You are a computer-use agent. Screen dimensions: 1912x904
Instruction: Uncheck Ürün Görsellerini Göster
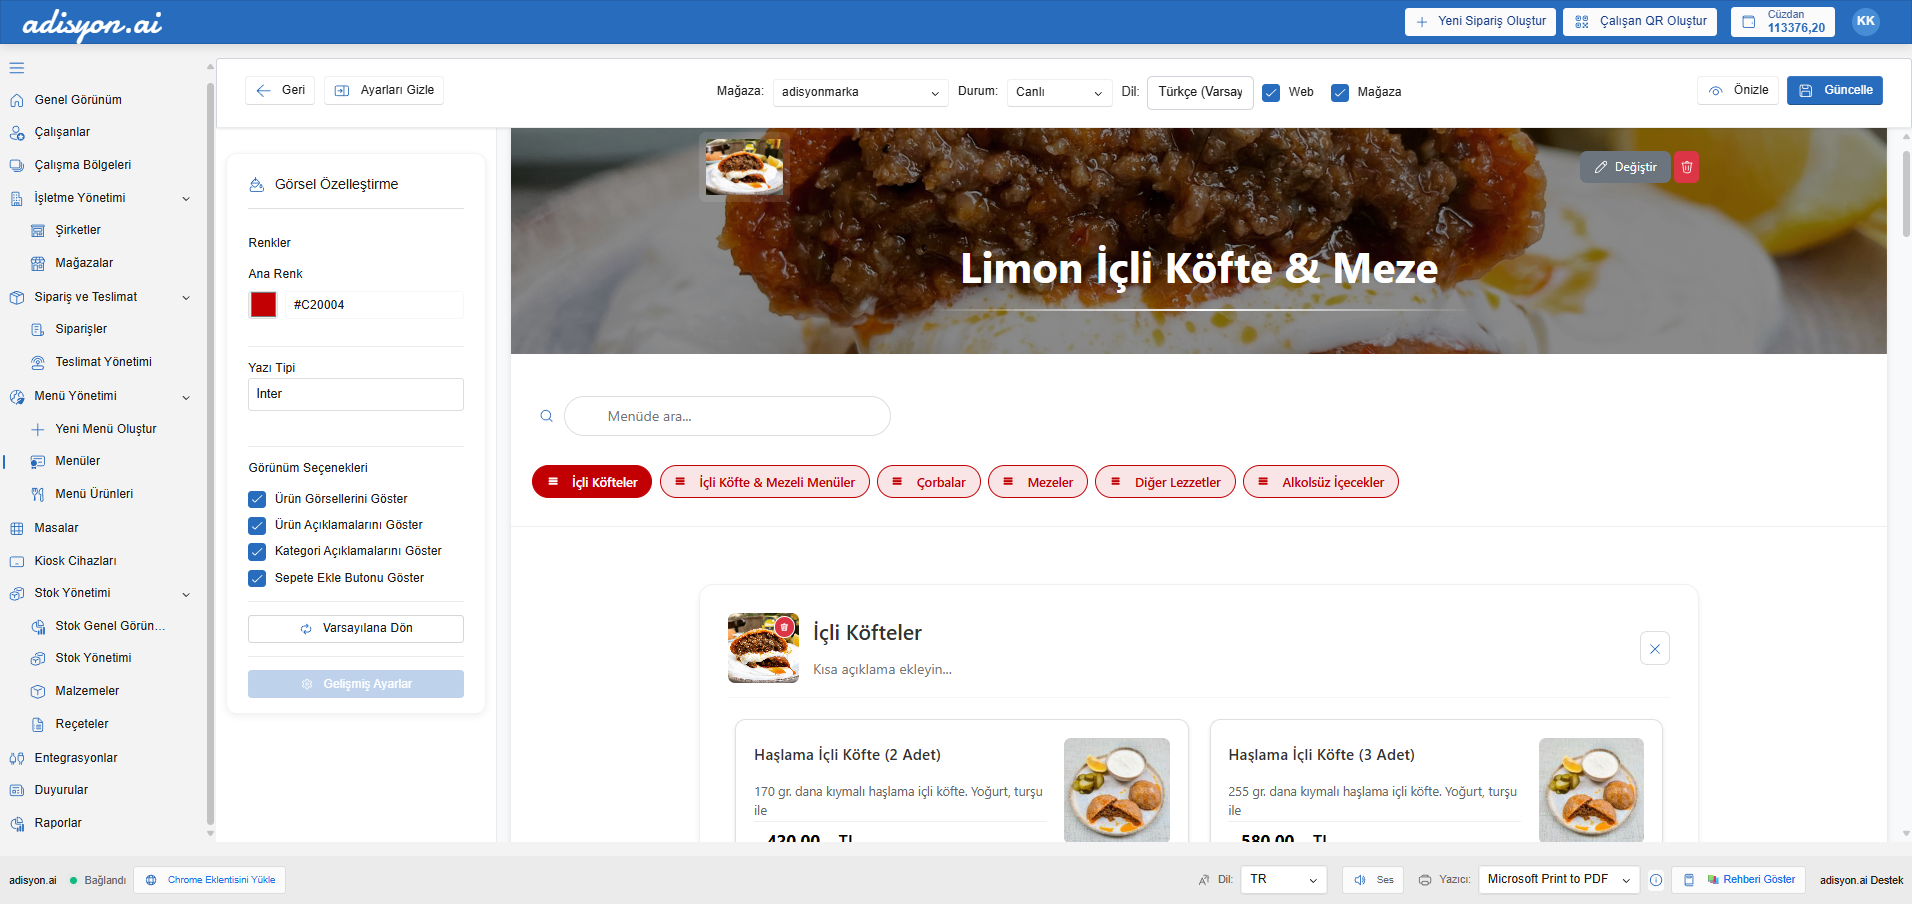tap(257, 499)
